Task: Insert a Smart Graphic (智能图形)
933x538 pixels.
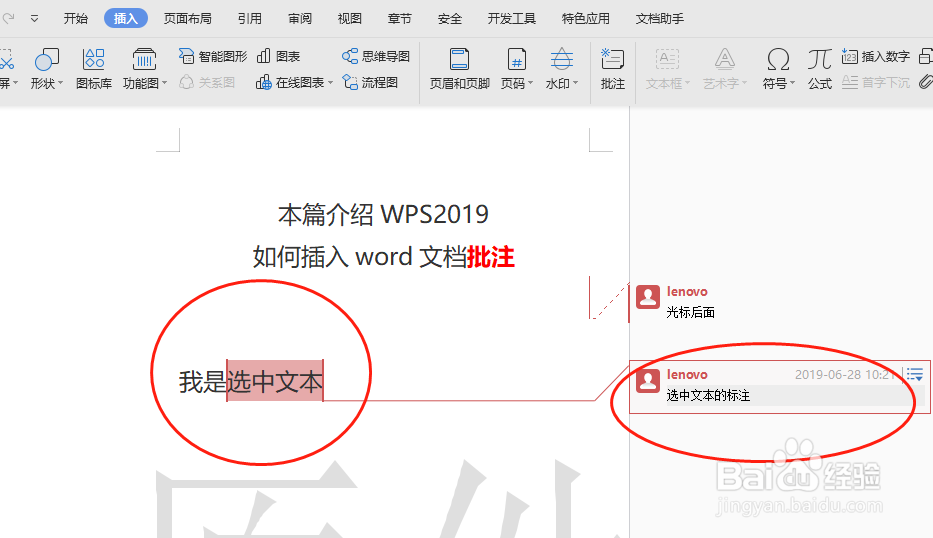Action: tap(212, 57)
